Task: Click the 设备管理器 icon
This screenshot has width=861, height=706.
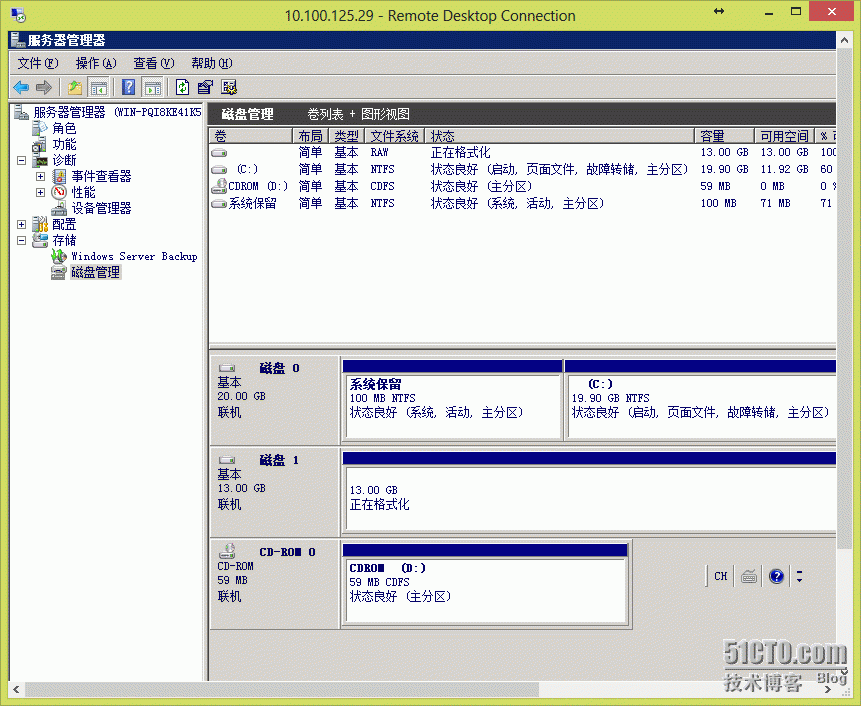Action: click(x=59, y=209)
